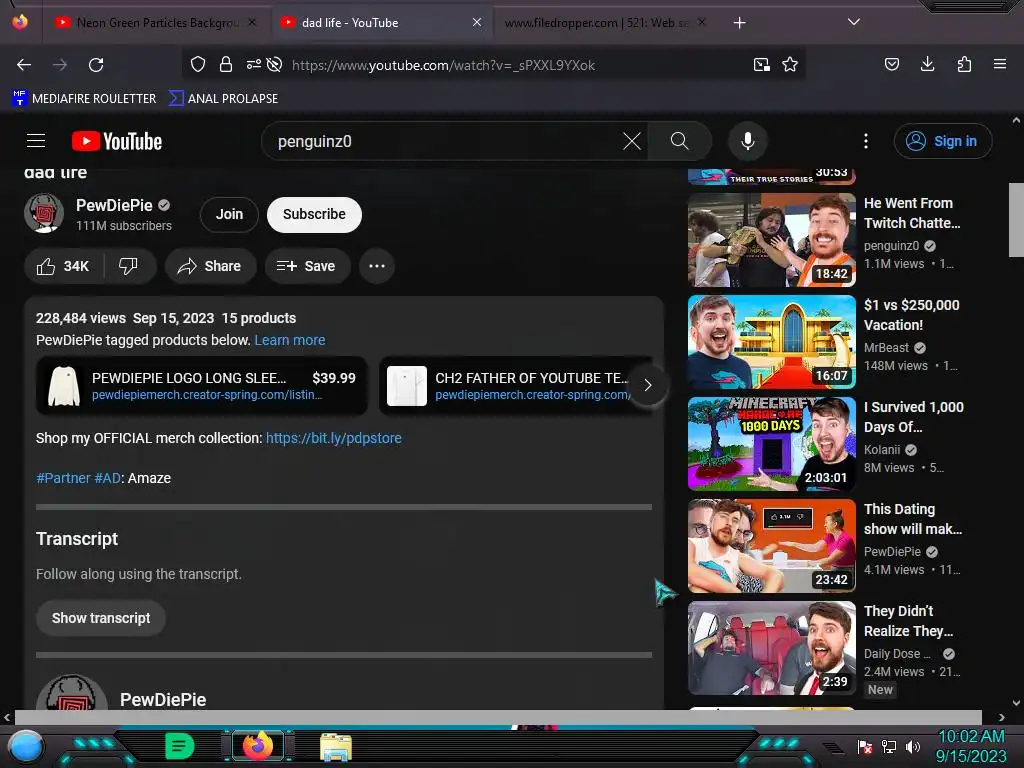Open the site permissions icon in address bar
The width and height of the screenshot is (1024, 768).
pyautogui.click(x=253, y=65)
